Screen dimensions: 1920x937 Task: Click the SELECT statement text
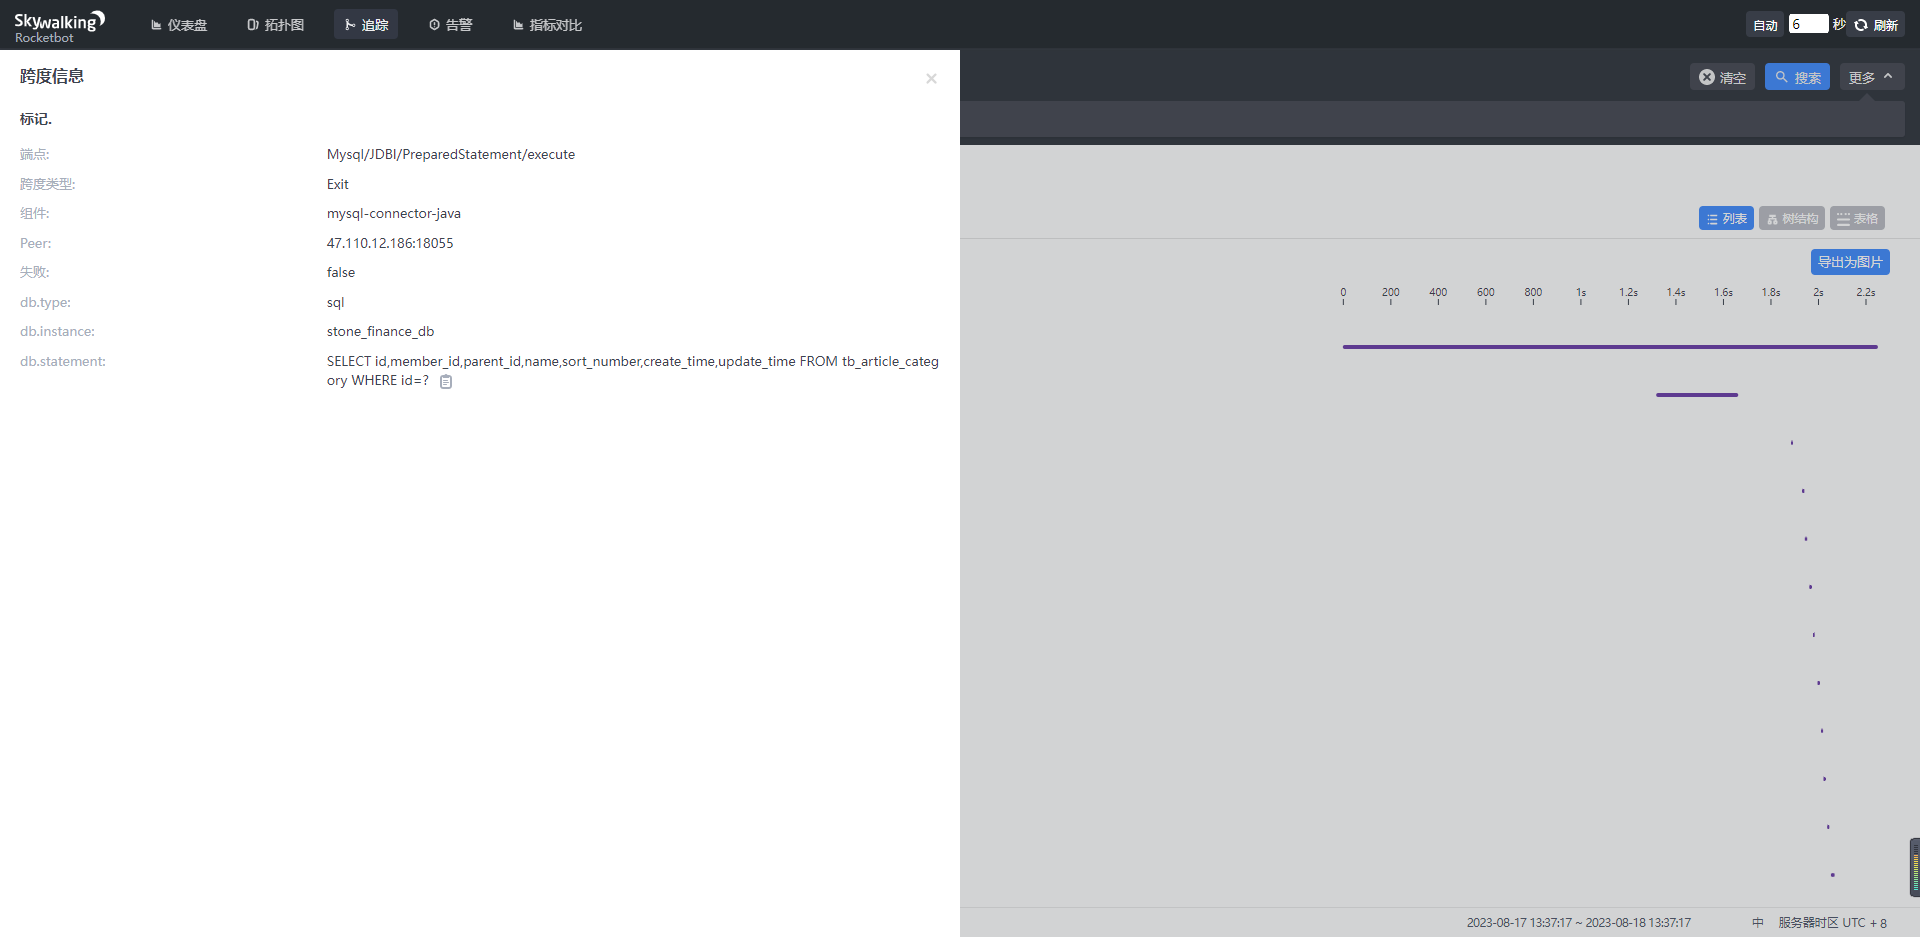[x=632, y=371]
